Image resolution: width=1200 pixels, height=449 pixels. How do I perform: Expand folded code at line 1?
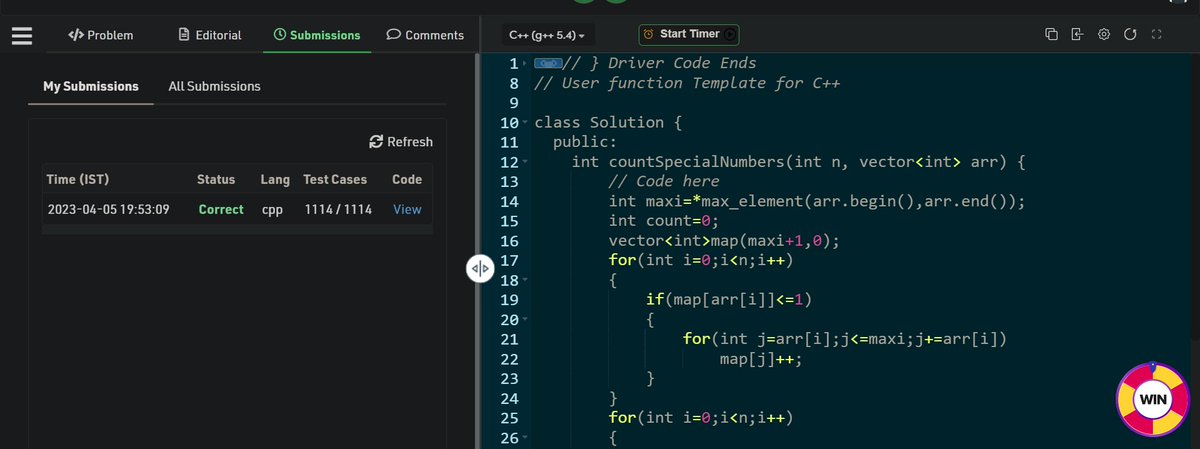525,64
